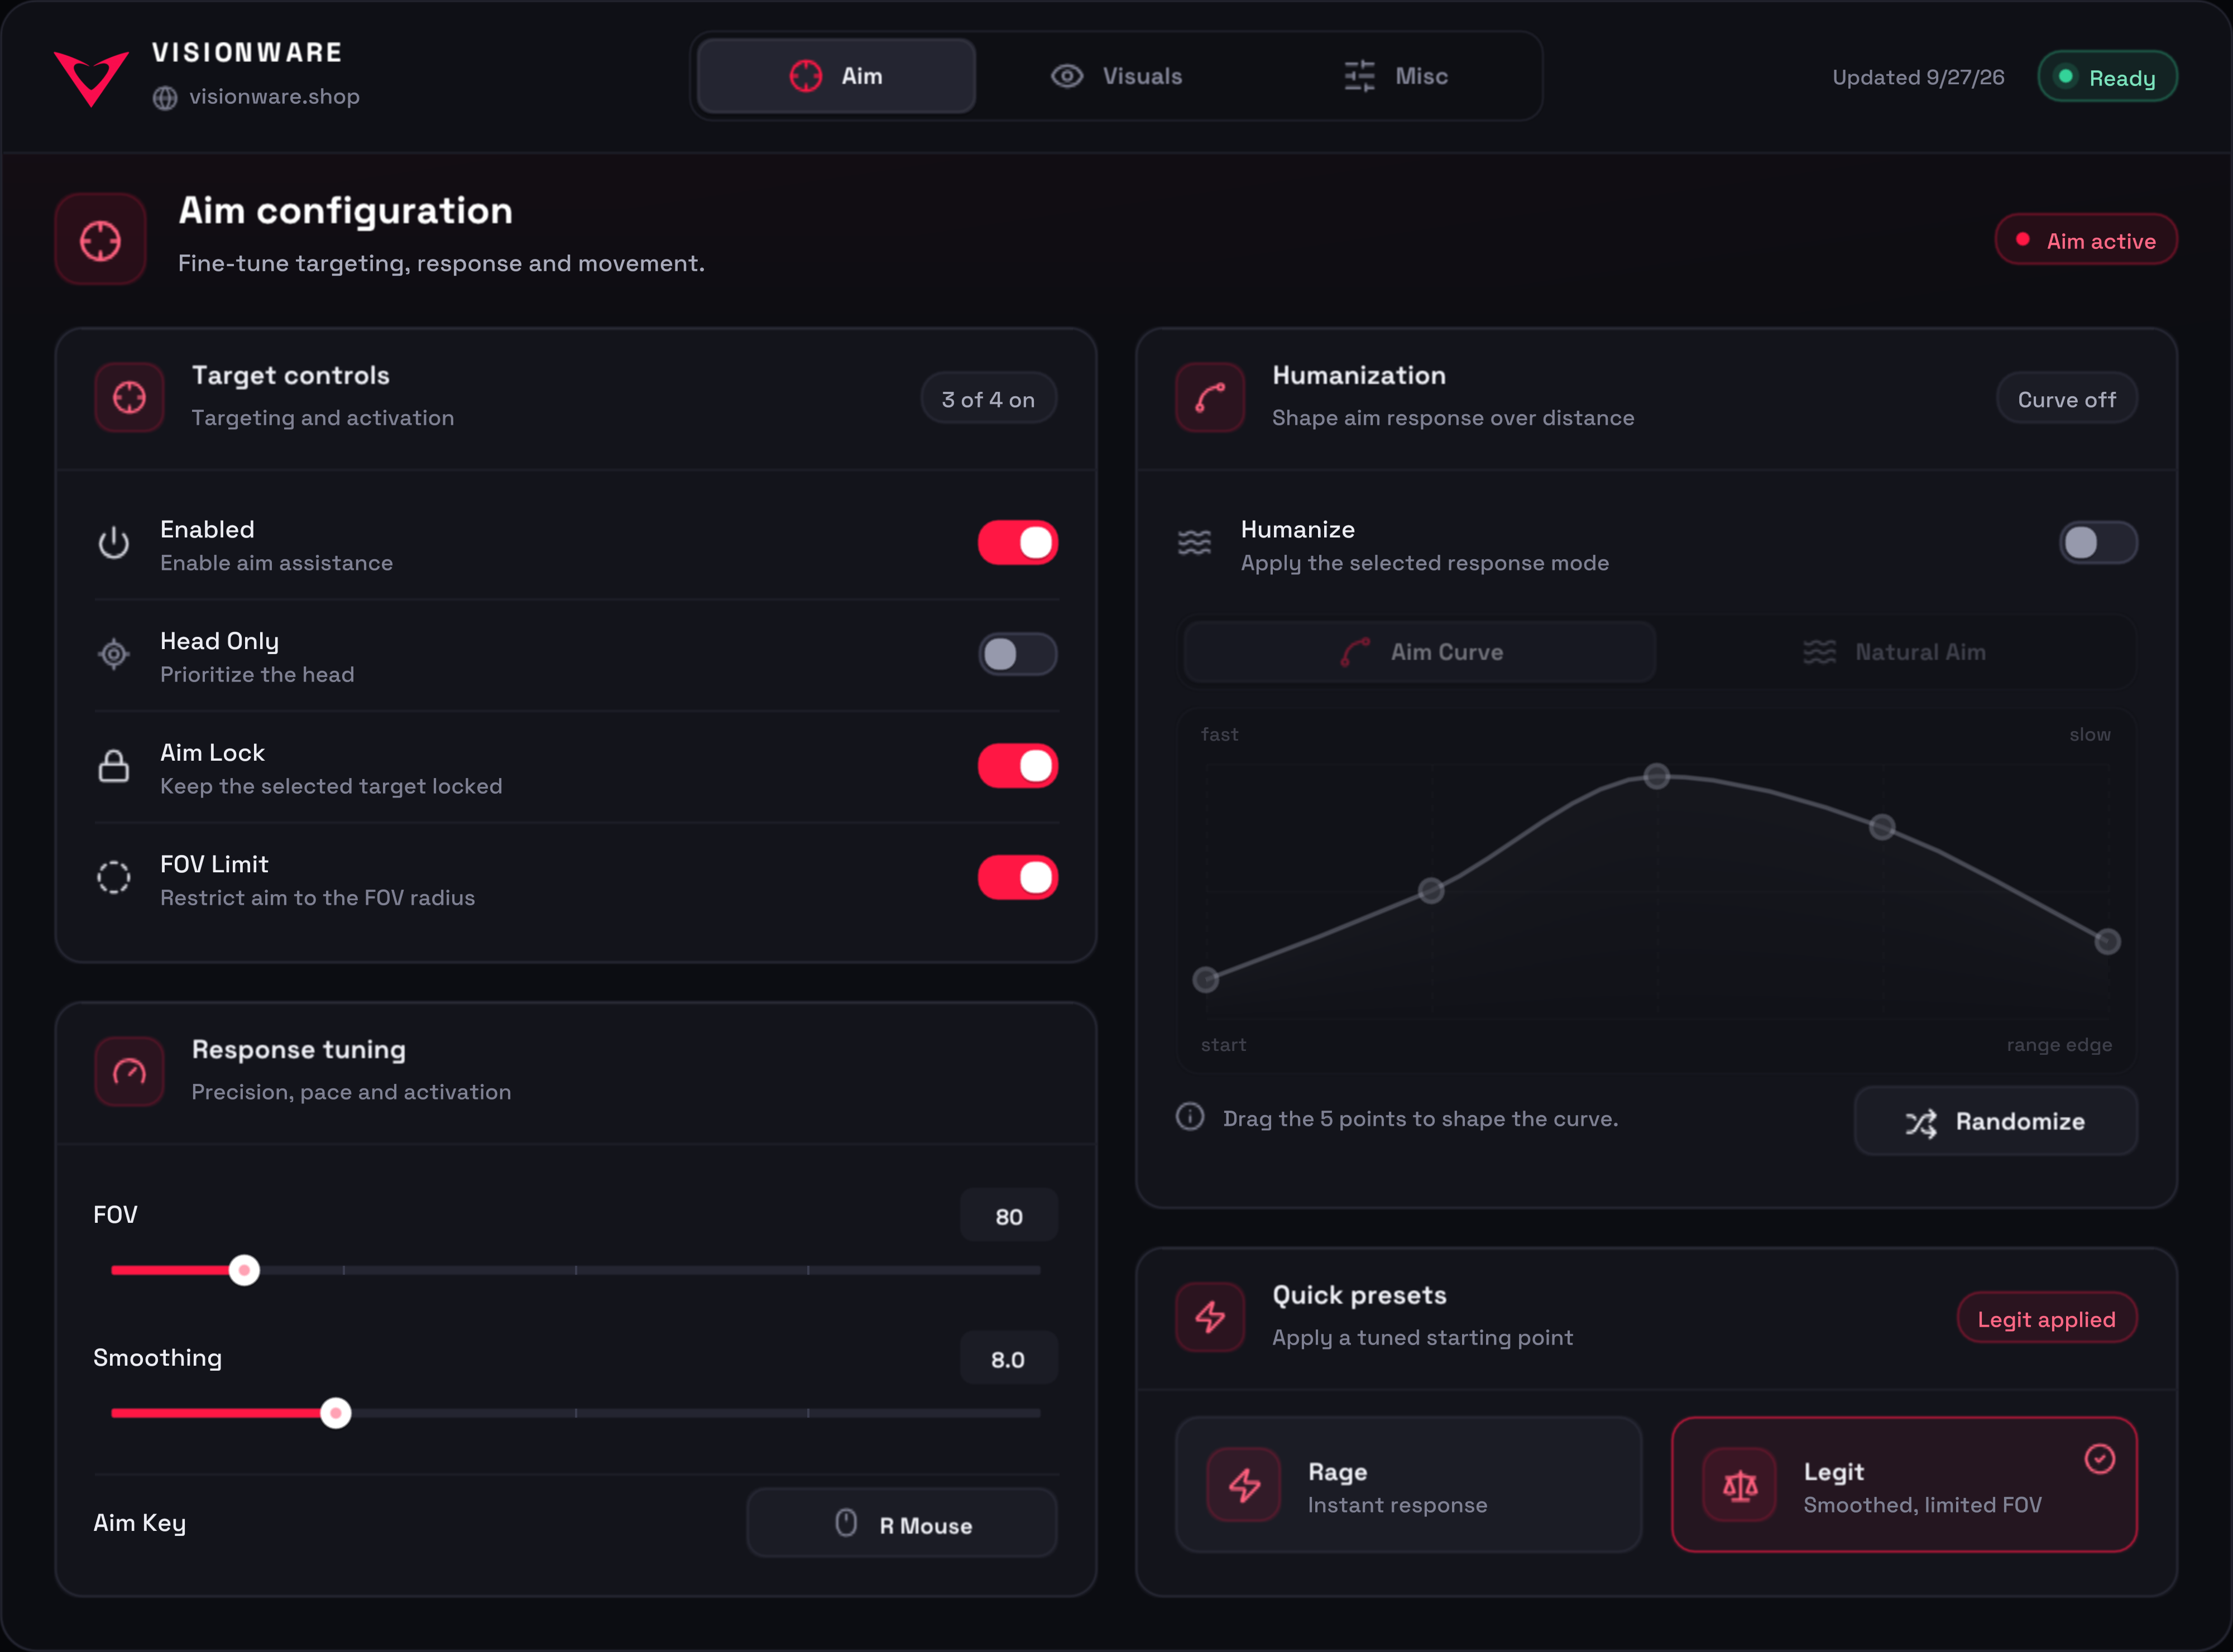Click the green Ready status badge
The image size is (2233, 1652).
click(2108, 77)
